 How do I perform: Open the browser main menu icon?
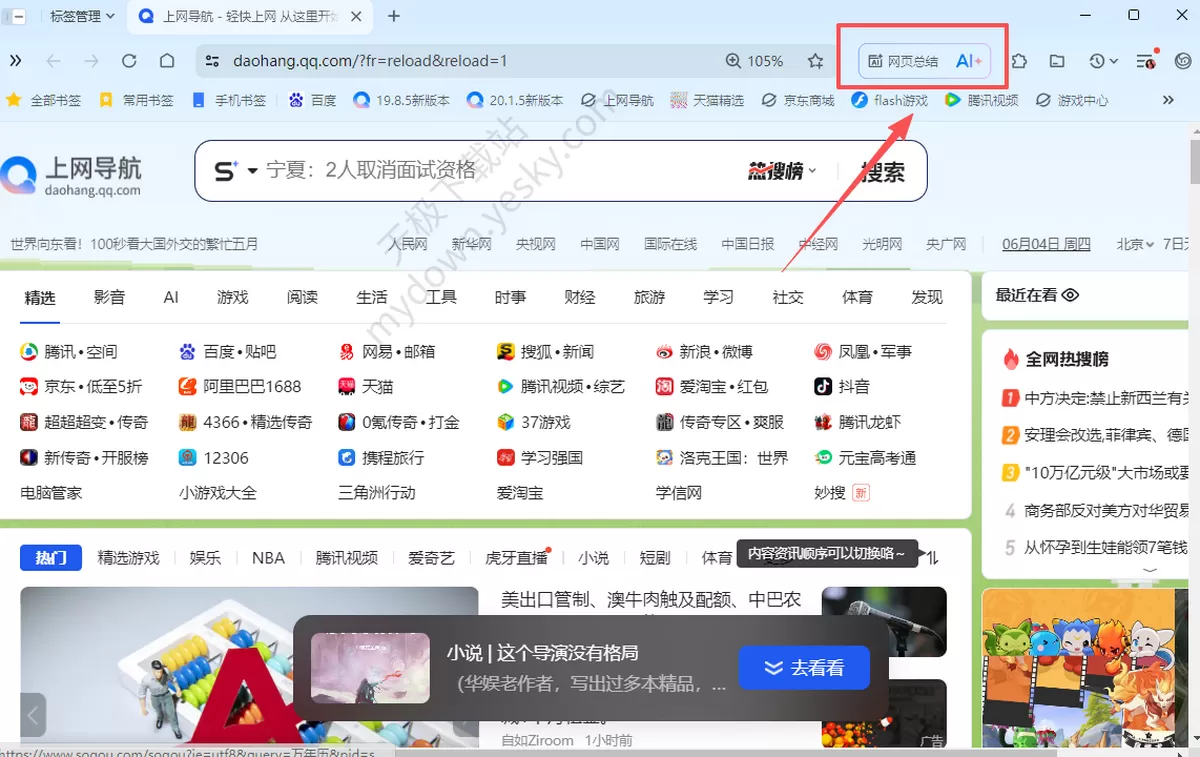pos(1148,61)
